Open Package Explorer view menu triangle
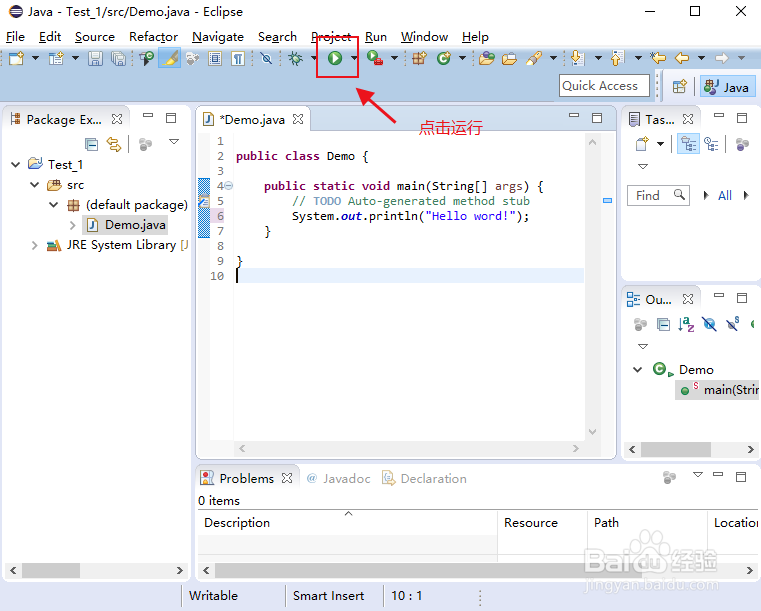The width and height of the screenshot is (761, 611). 174,142
